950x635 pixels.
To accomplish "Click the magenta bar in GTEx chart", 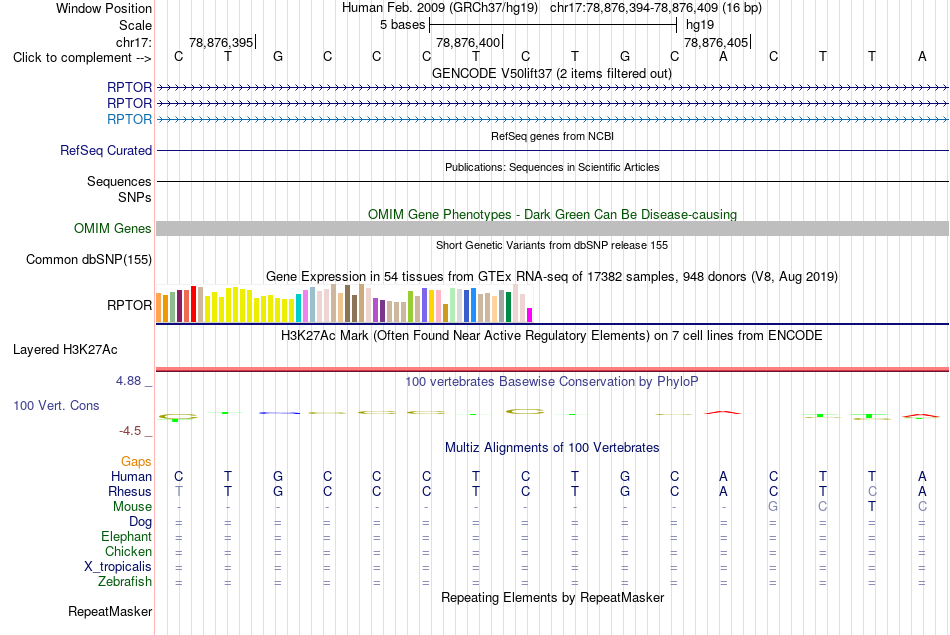I will pyautogui.click(x=530, y=315).
